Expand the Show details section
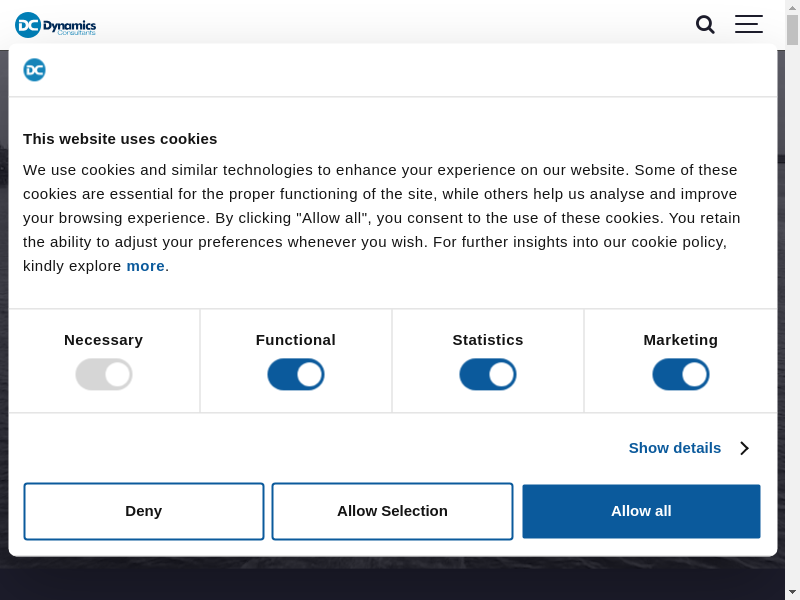 675,448
